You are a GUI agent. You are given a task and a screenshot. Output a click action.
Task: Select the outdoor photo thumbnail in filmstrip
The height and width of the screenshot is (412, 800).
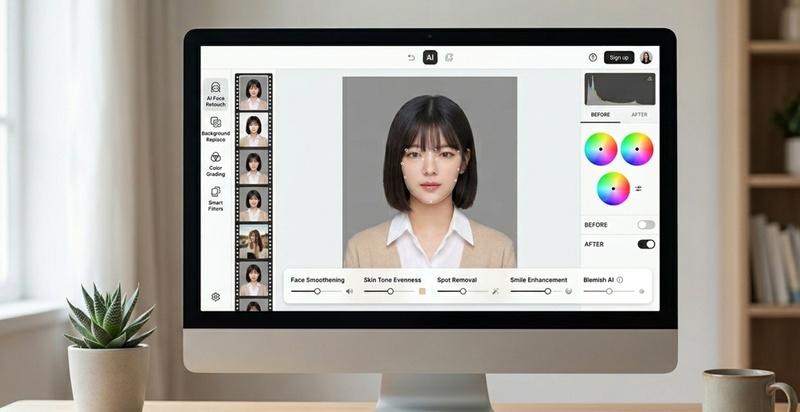[x=254, y=241]
